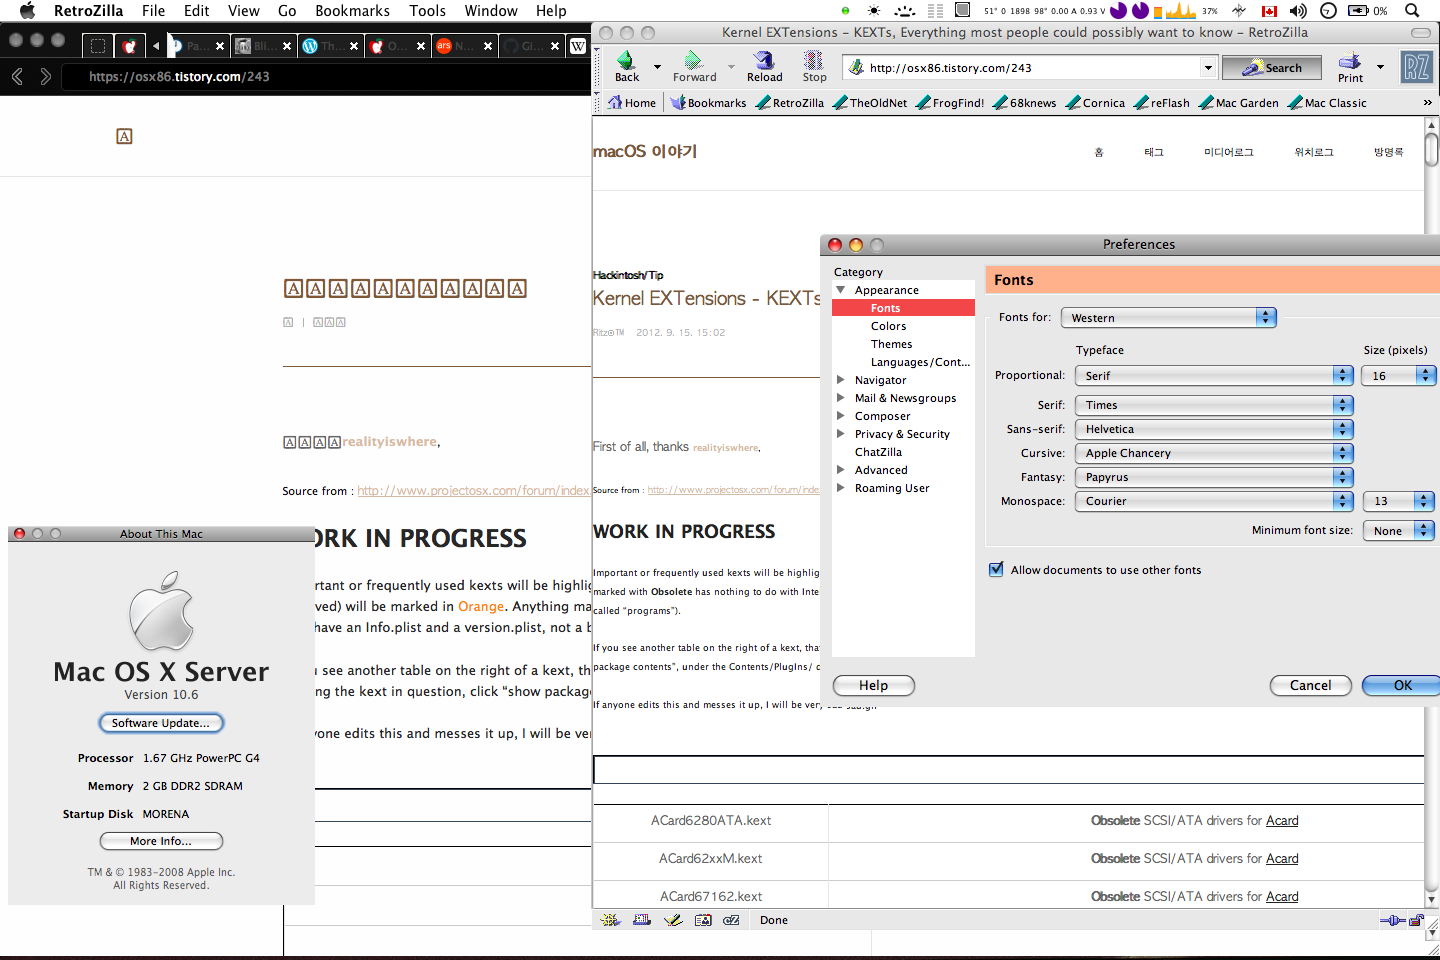Expand the Roaming User category triangle
Screen dimensions: 1440x960
tap(841, 488)
